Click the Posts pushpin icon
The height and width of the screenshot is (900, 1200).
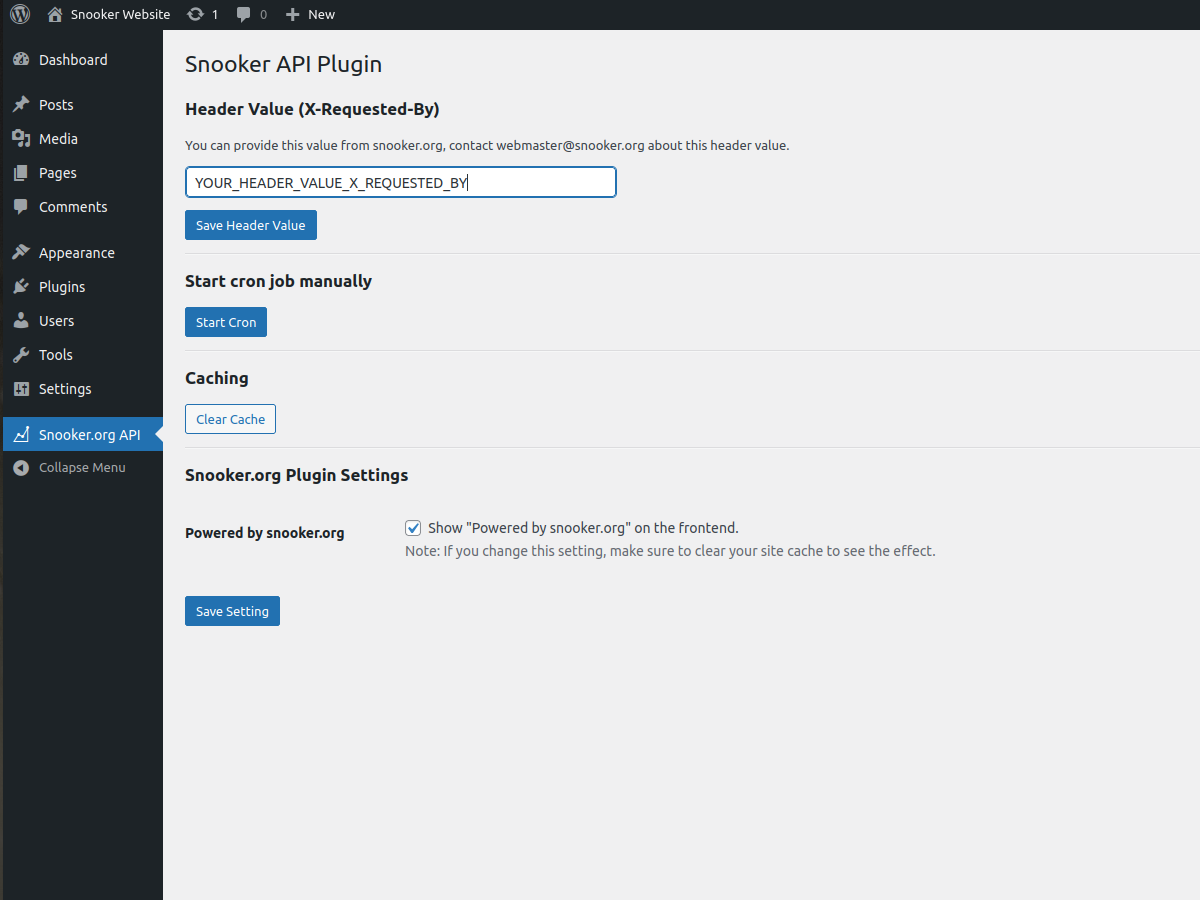[21, 105]
